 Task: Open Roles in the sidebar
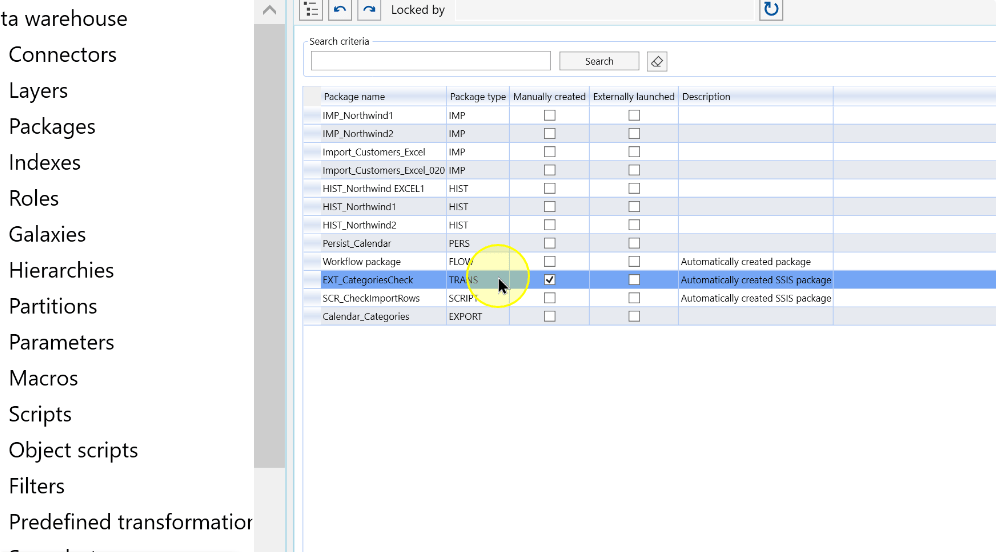point(34,198)
